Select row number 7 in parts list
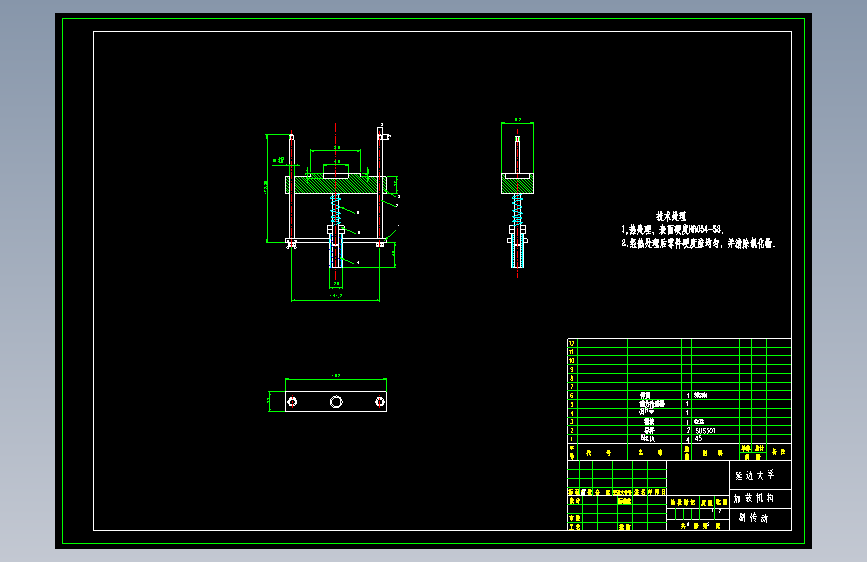Screen dimensions: 867x562 pos(572,386)
